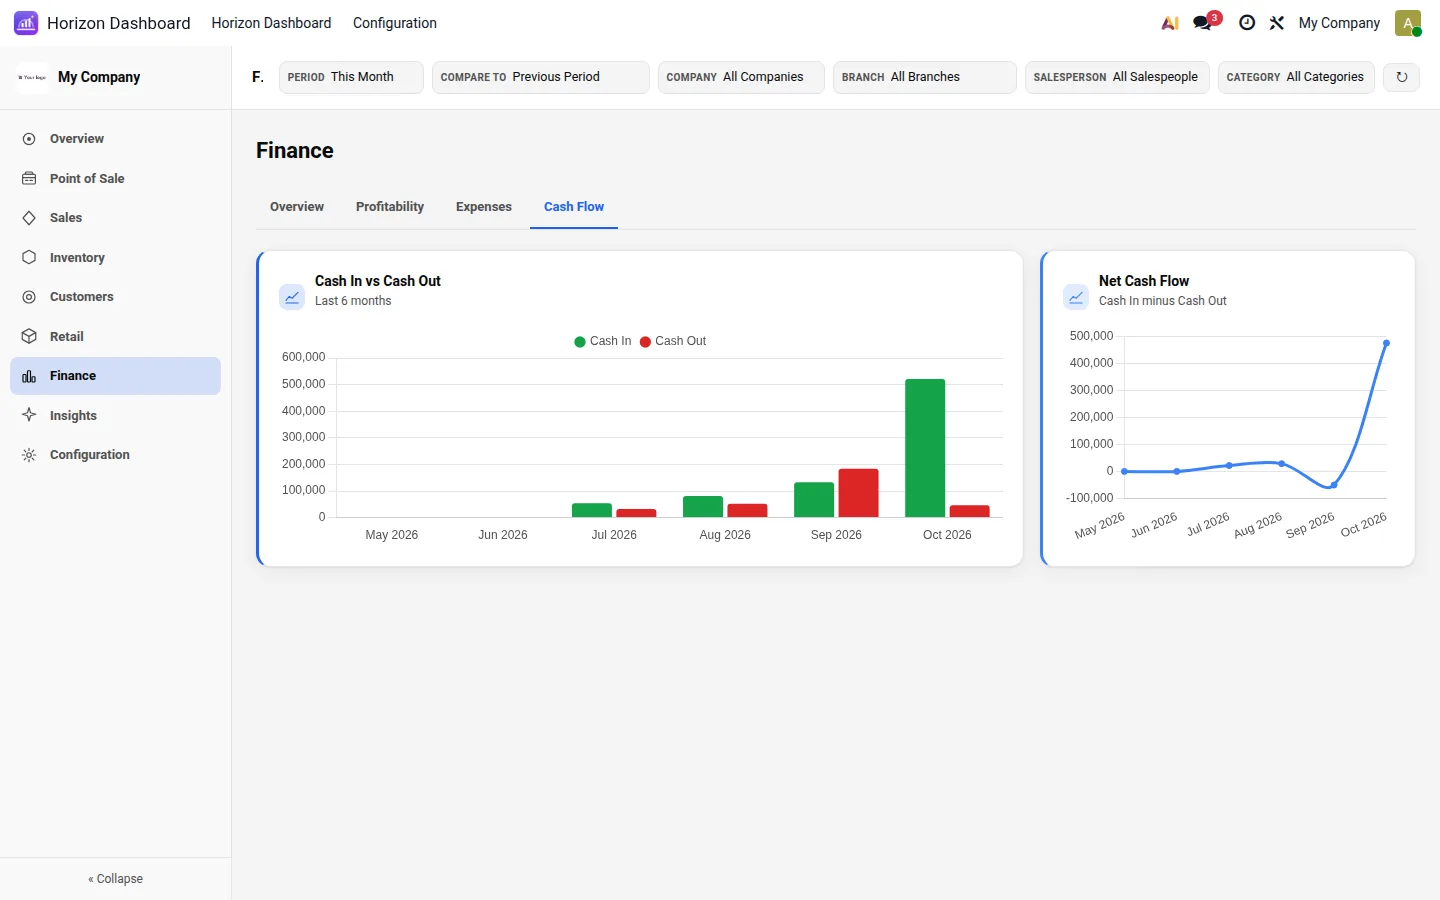Screen dimensions: 1440x900
Task: Click the Oct 2026 green Cash In bar
Action: coord(925,448)
